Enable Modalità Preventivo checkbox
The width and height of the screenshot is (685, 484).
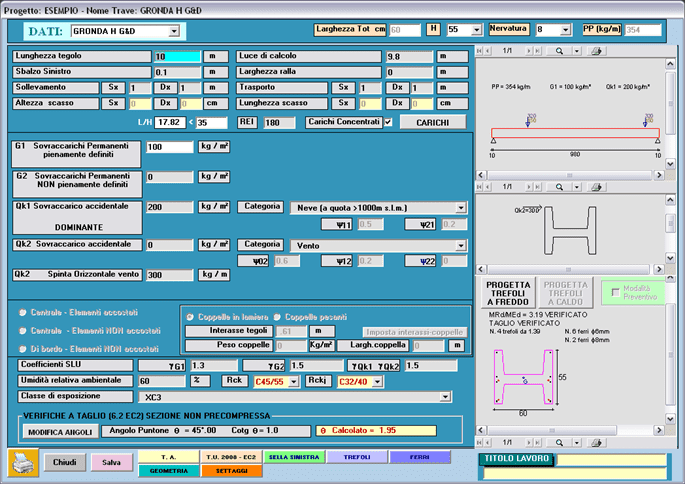pyautogui.click(x=616, y=292)
